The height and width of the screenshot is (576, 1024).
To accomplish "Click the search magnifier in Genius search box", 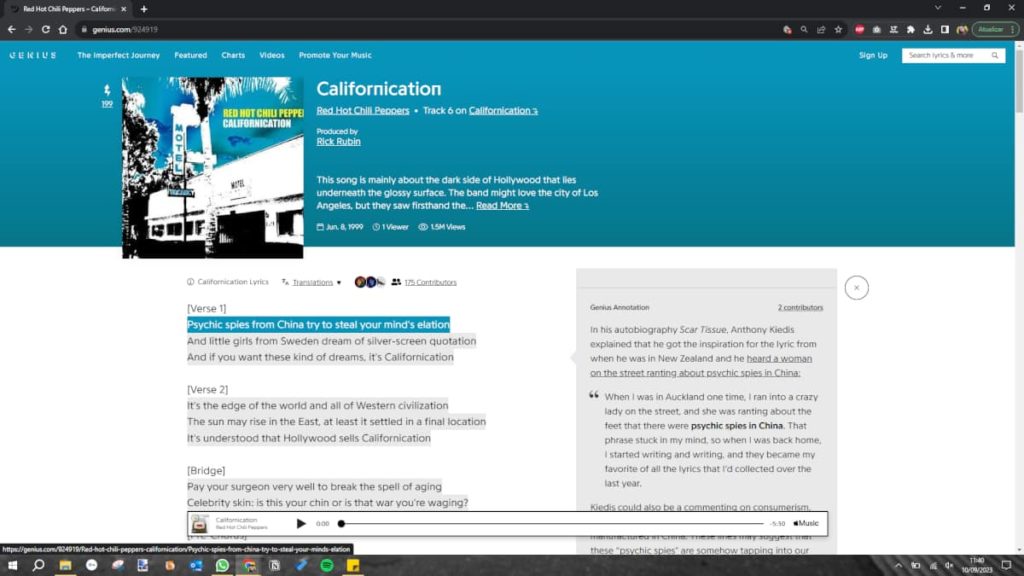I will pyautogui.click(x=995, y=56).
